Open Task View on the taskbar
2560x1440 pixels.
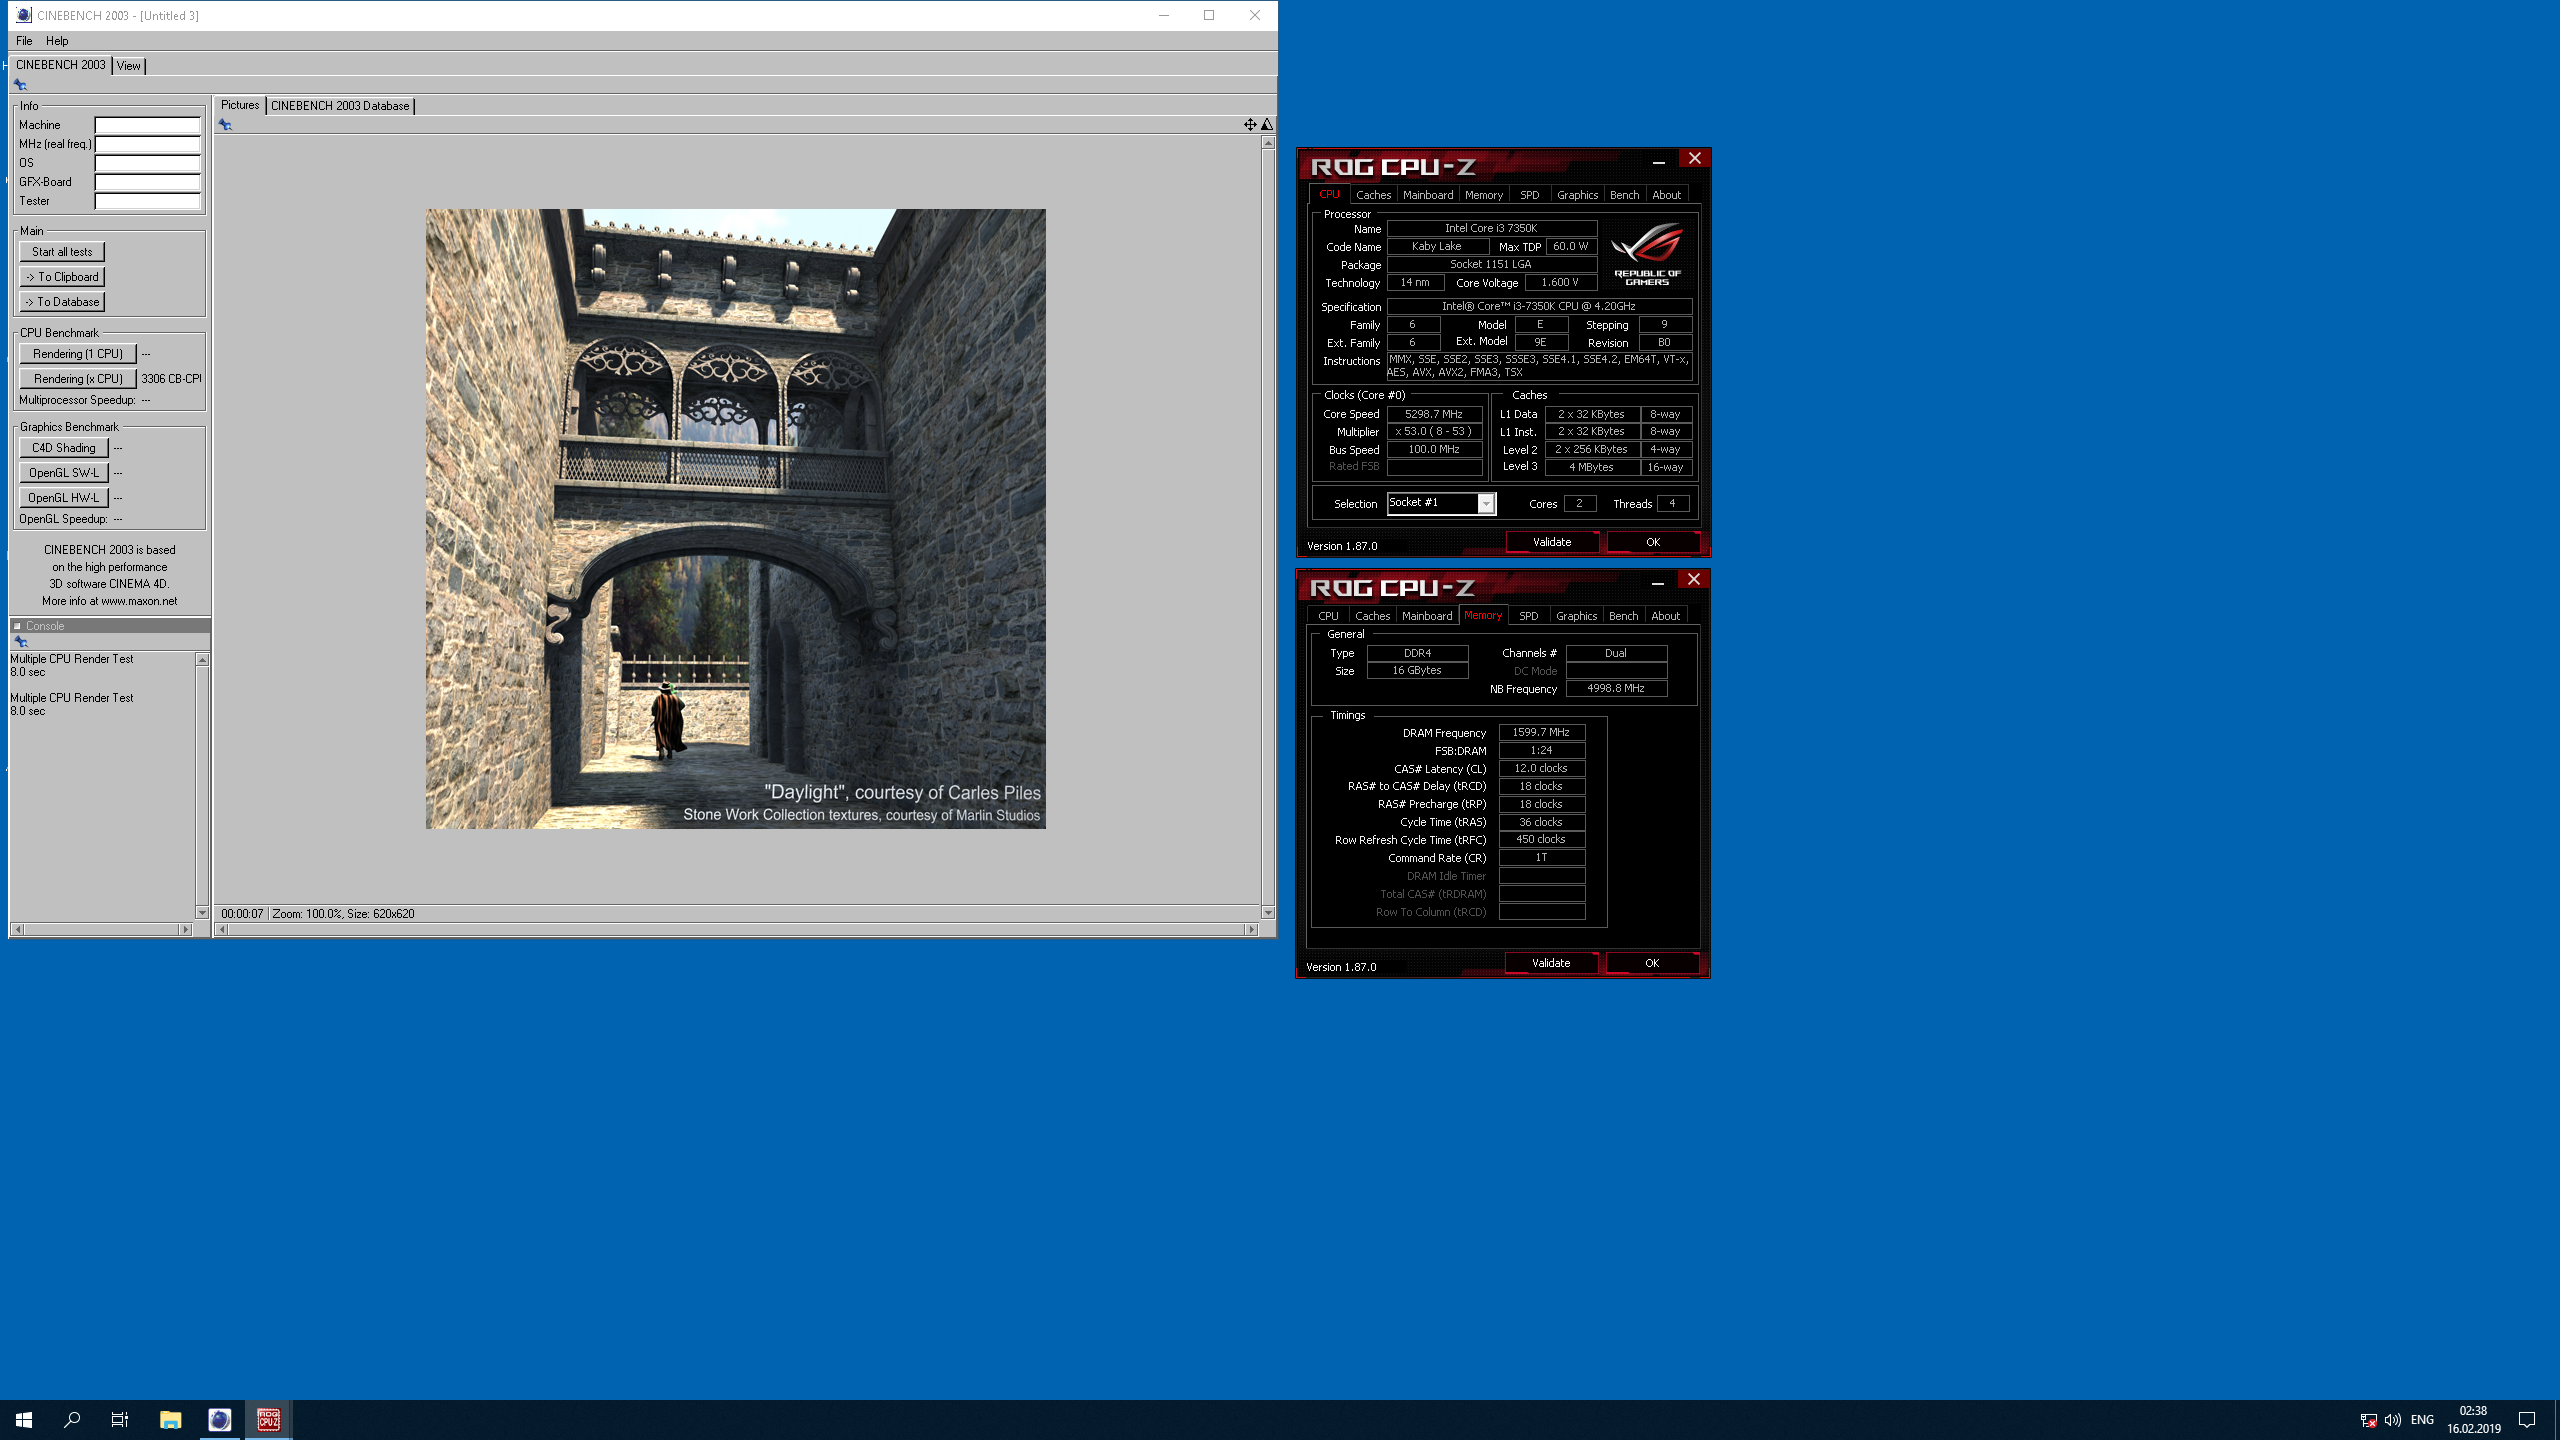pos(120,1420)
